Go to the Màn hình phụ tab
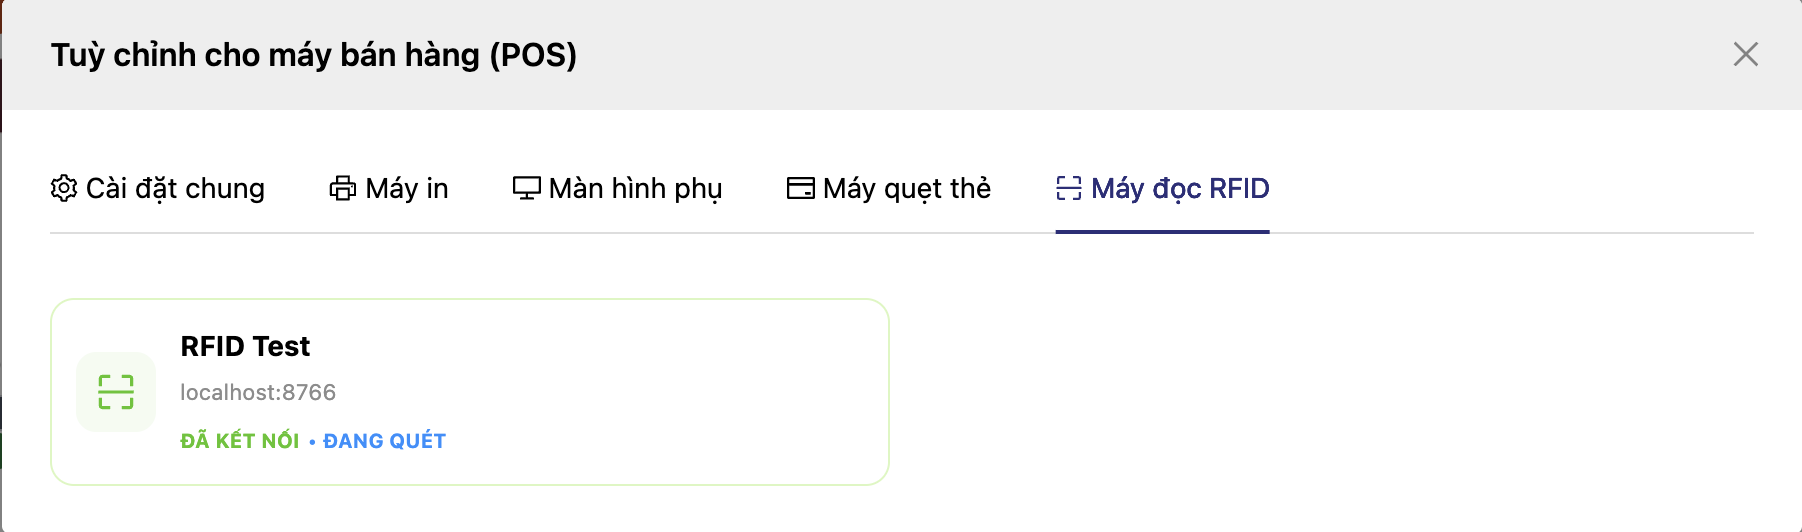Image resolution: width=1802 pixels, height=532 pixels. point(636,188)
